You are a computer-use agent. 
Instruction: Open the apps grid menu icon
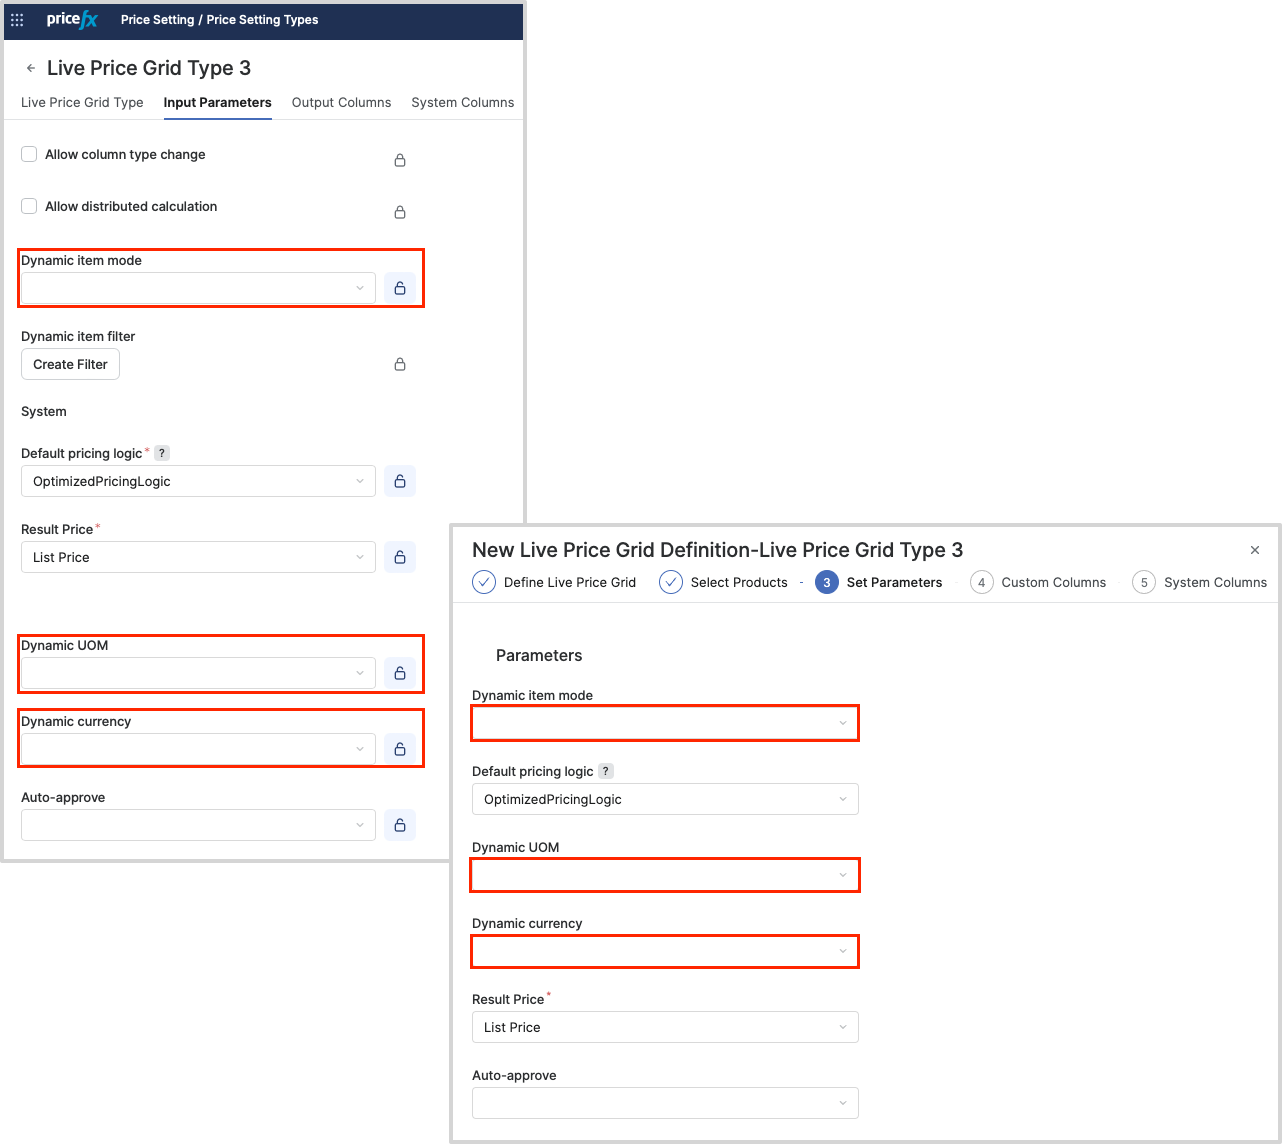[17, 20]
